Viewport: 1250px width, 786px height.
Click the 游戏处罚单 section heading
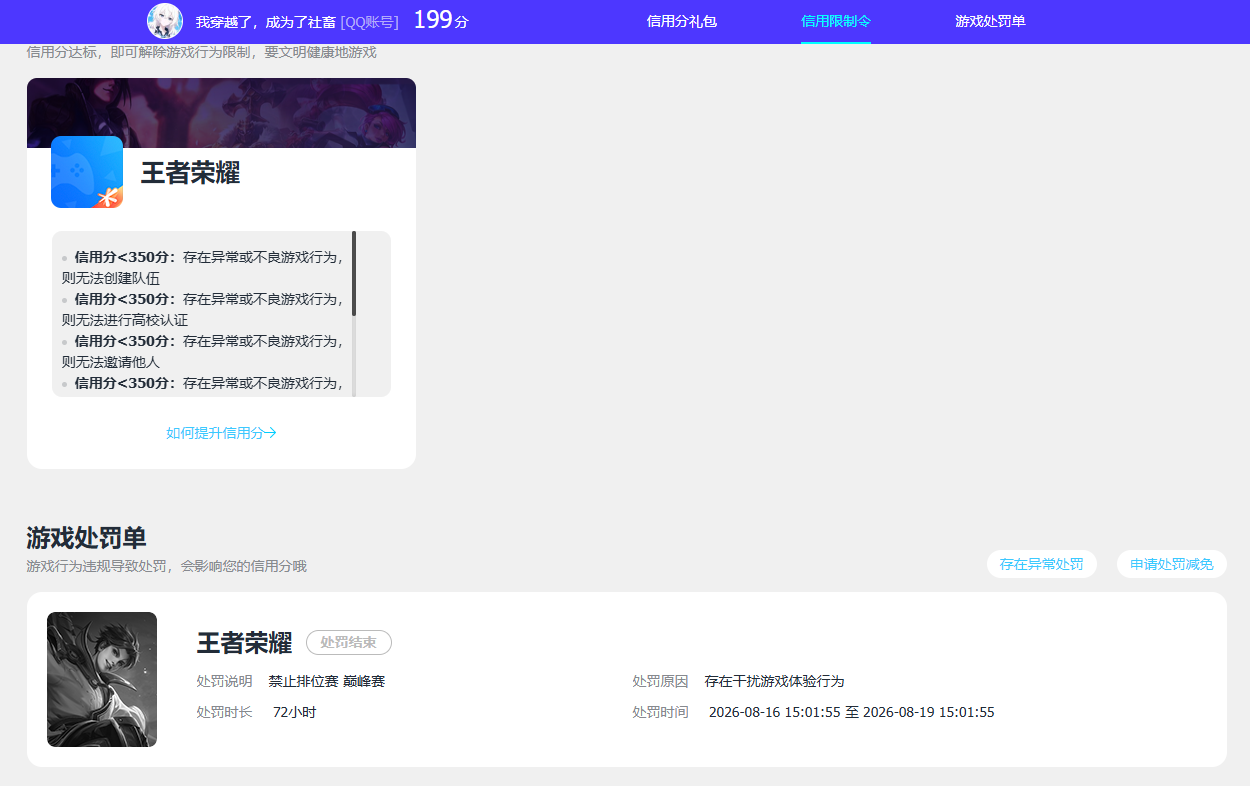click(x=86, y=537)
